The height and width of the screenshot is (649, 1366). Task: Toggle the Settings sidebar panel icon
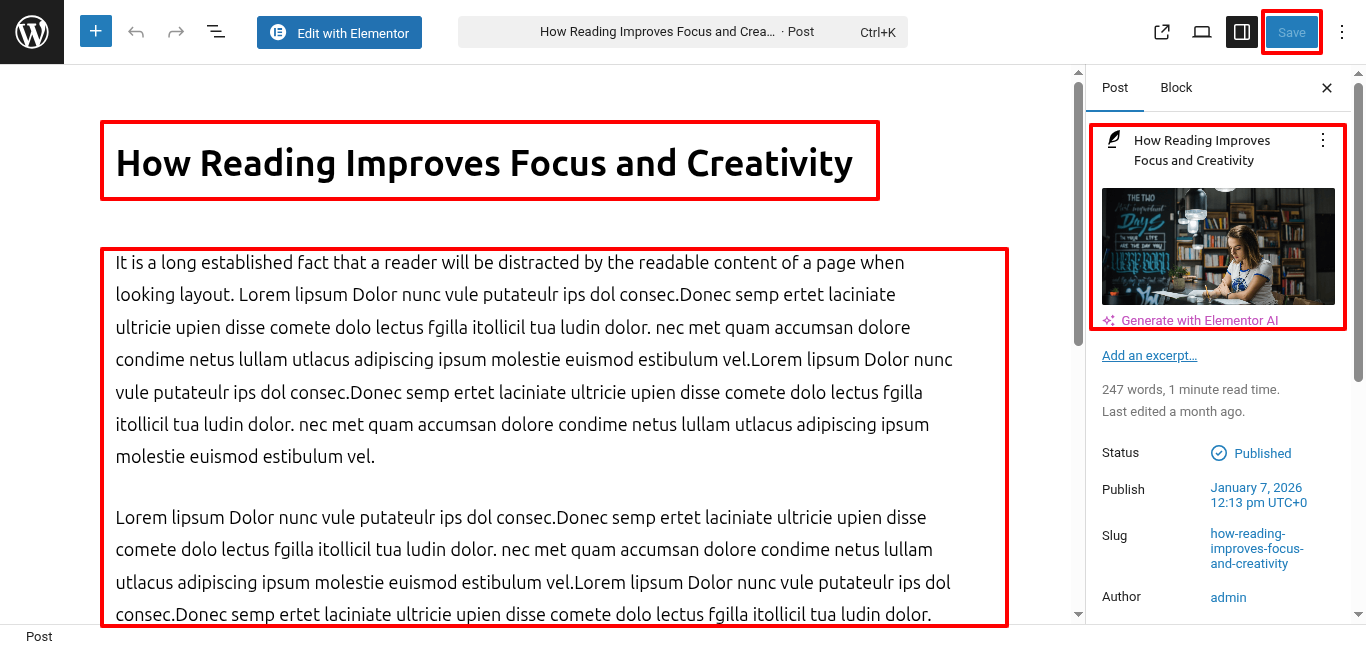1242,32
